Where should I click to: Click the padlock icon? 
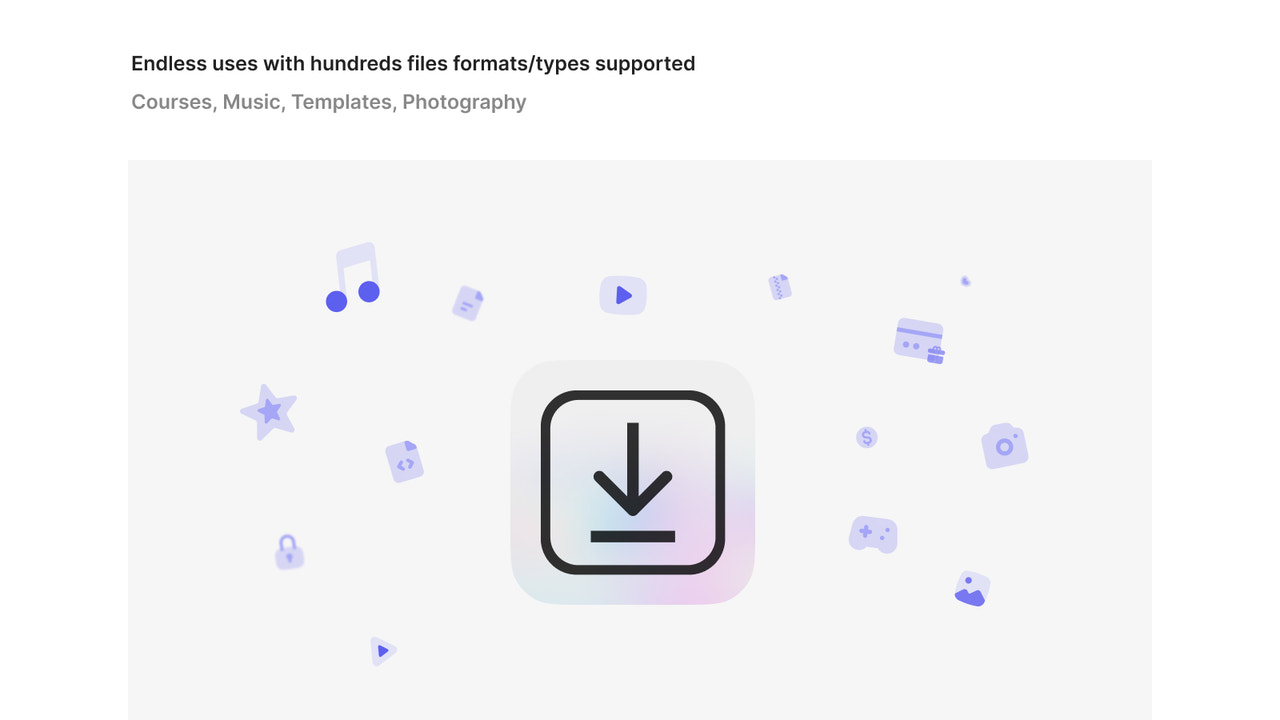[x=289, y=552]
